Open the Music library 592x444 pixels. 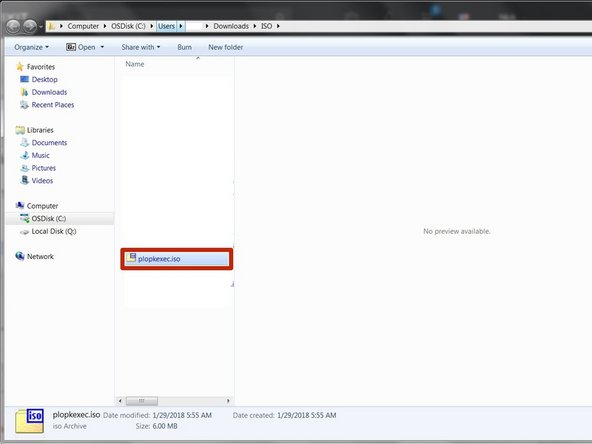[40, 155]
